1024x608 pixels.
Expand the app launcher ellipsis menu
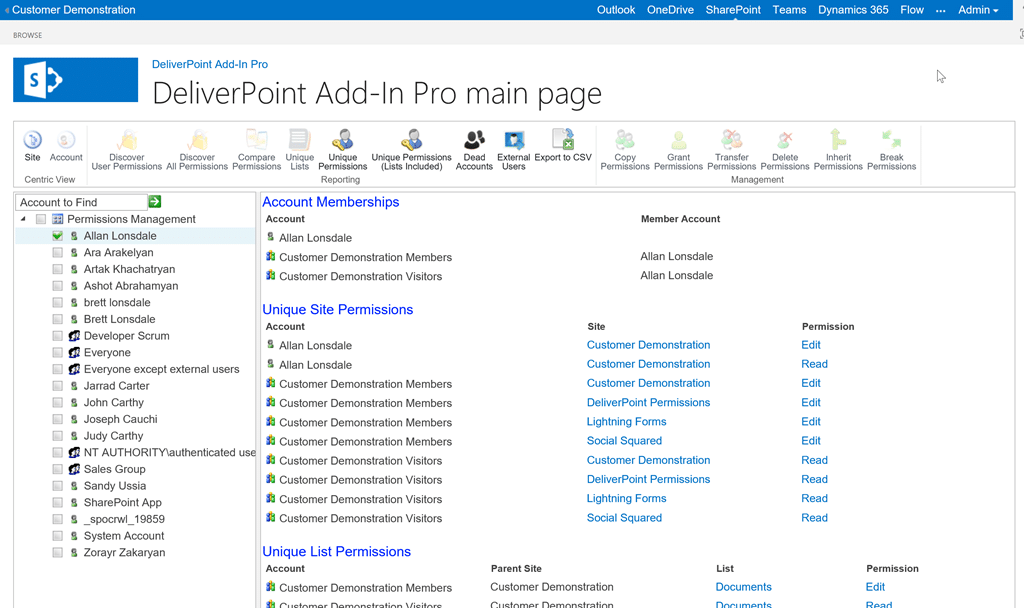click(940, 10)
